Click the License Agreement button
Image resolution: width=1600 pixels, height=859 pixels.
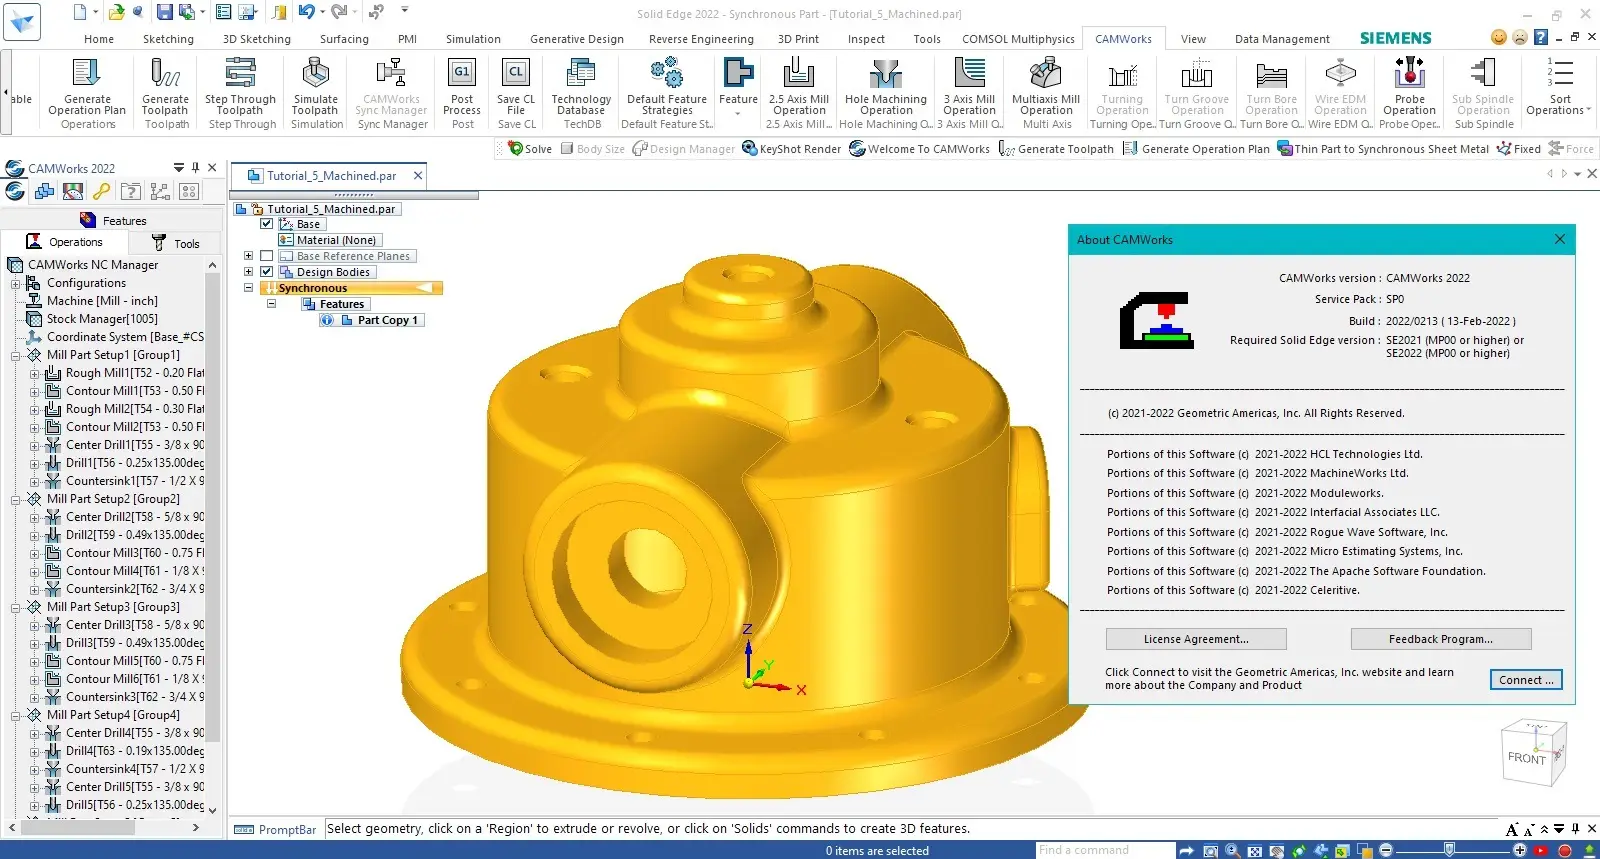1196,639
